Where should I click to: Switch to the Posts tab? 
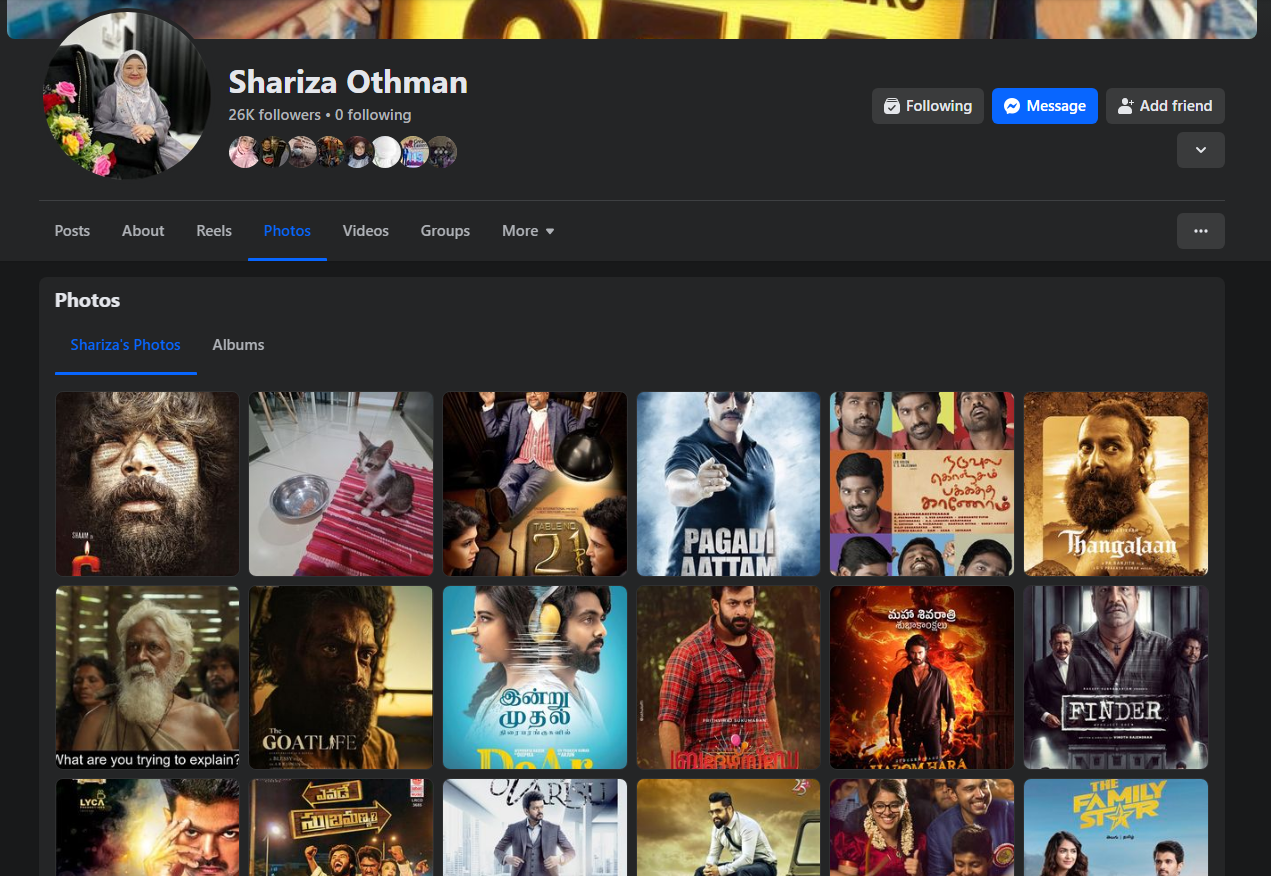click(x=72, y=231)
